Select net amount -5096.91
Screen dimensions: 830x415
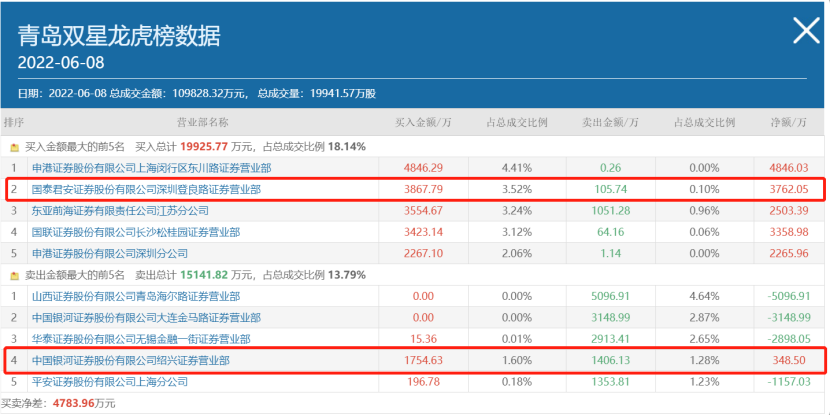pos(789,296)
